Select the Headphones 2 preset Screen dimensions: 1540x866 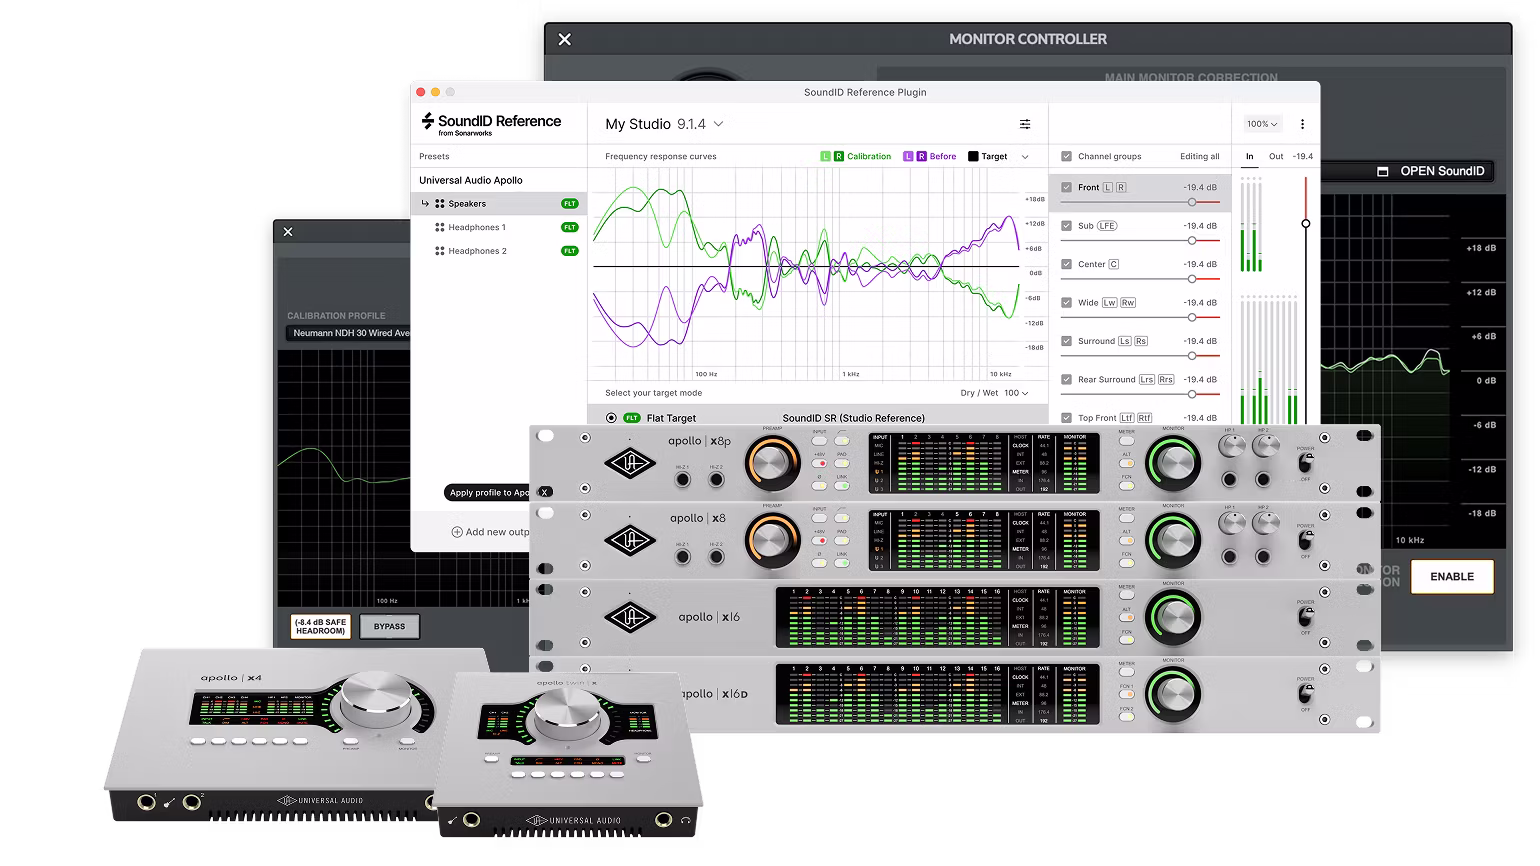499,251
